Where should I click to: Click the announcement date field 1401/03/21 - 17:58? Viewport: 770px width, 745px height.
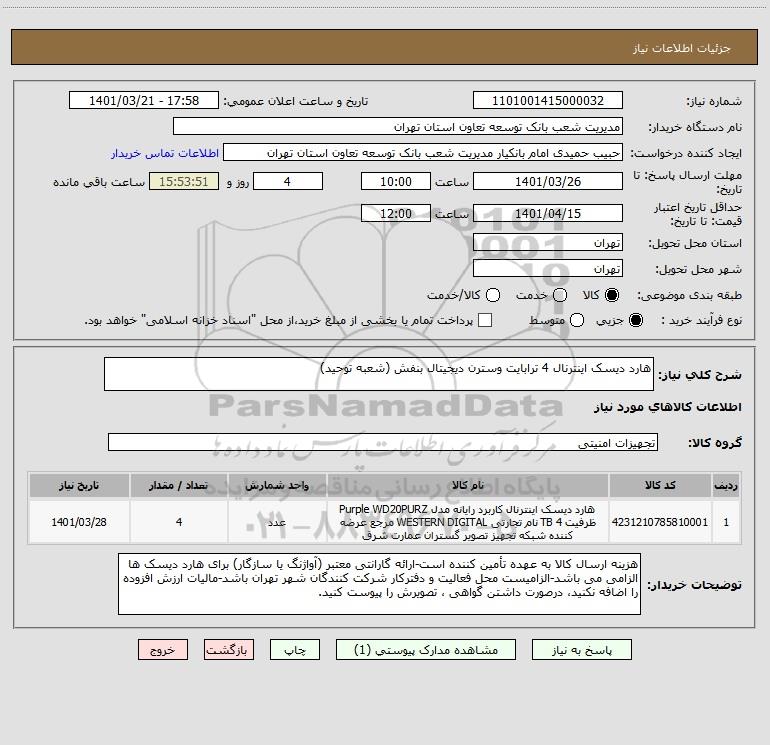(144, 101)
